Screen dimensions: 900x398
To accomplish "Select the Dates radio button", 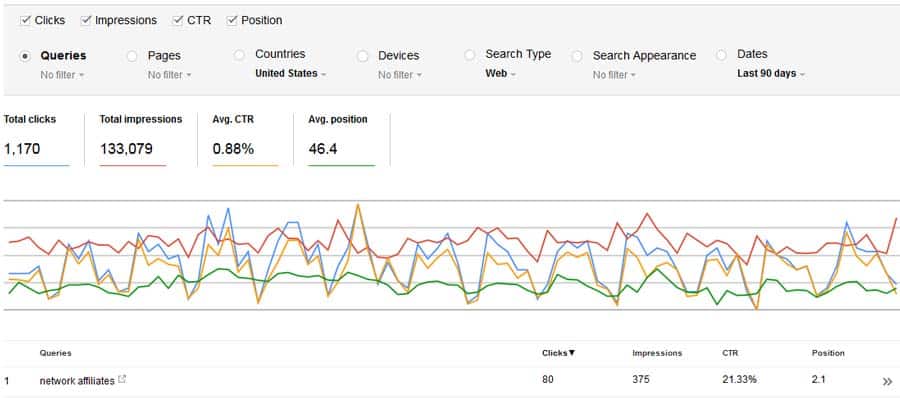I will pos(721,55).
